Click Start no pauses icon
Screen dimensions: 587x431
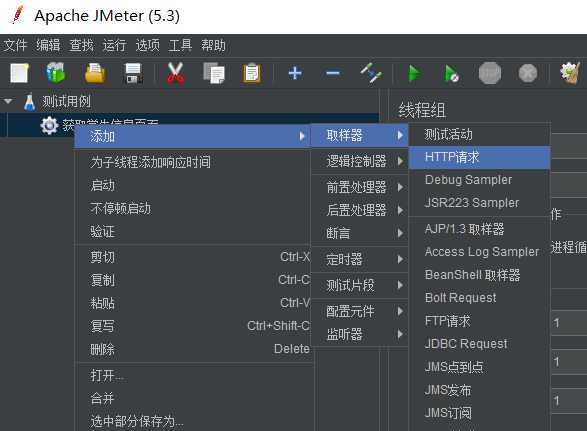(451, 73)
